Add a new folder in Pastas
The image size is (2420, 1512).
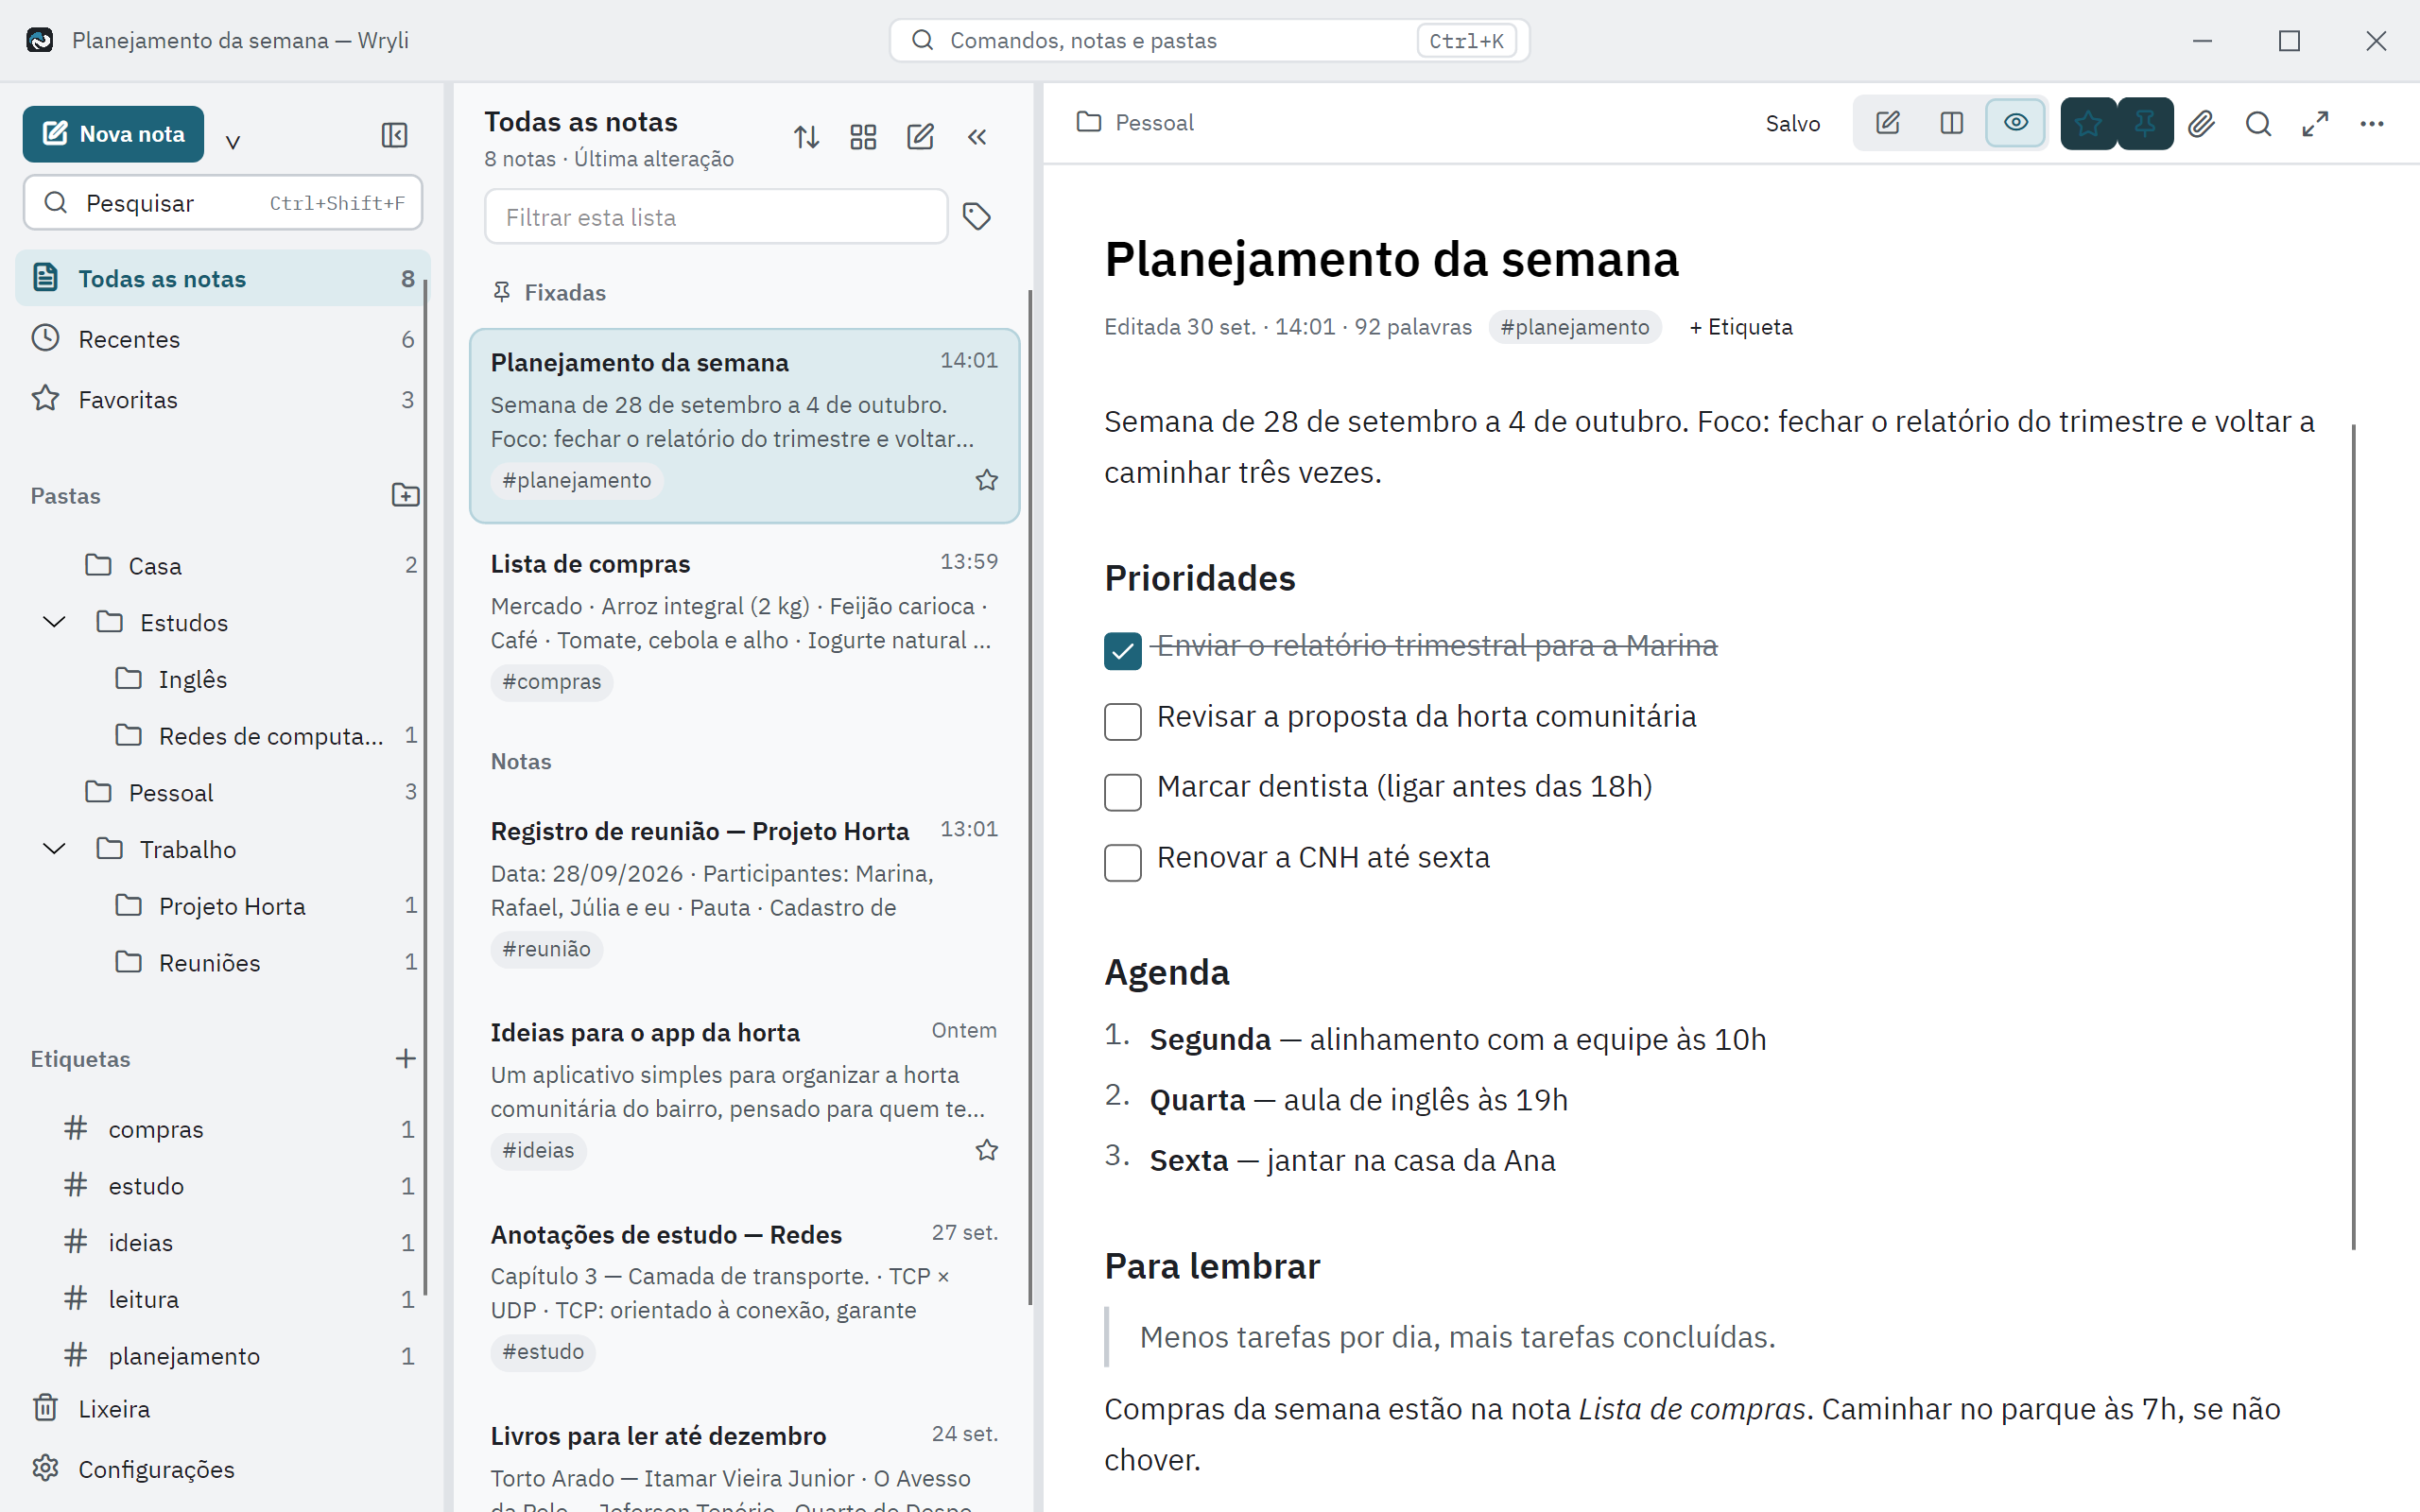(x=405, y=495)
